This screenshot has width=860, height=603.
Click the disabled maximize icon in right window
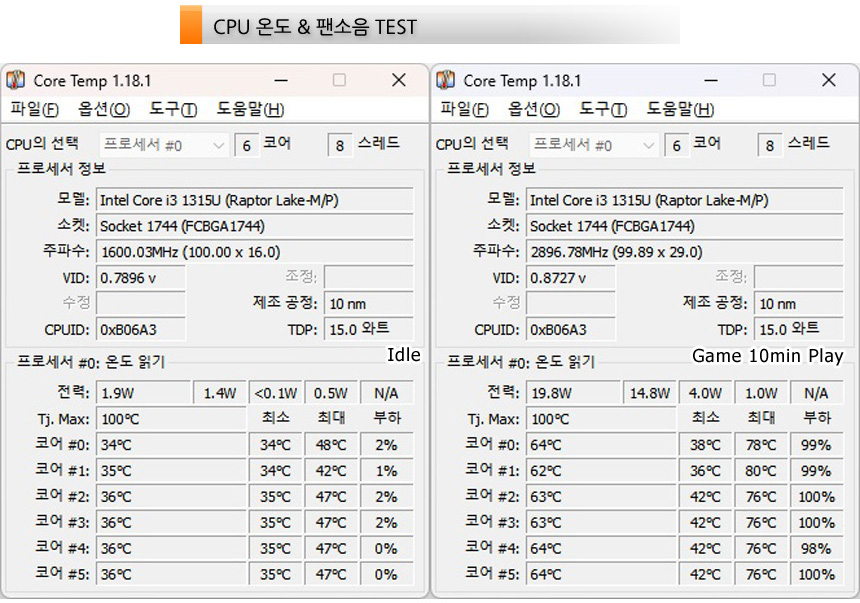click(770, 80)
